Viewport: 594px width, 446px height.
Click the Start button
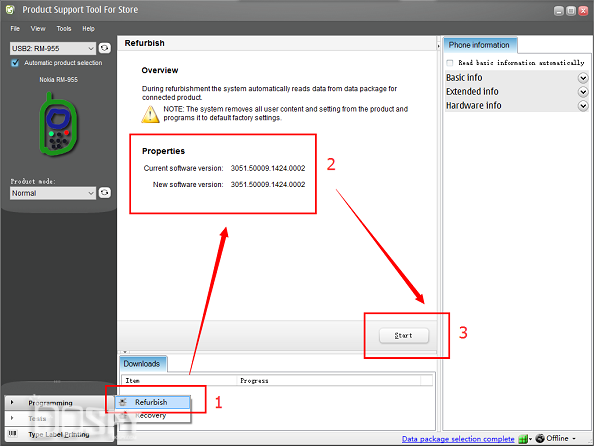point(404,336)
